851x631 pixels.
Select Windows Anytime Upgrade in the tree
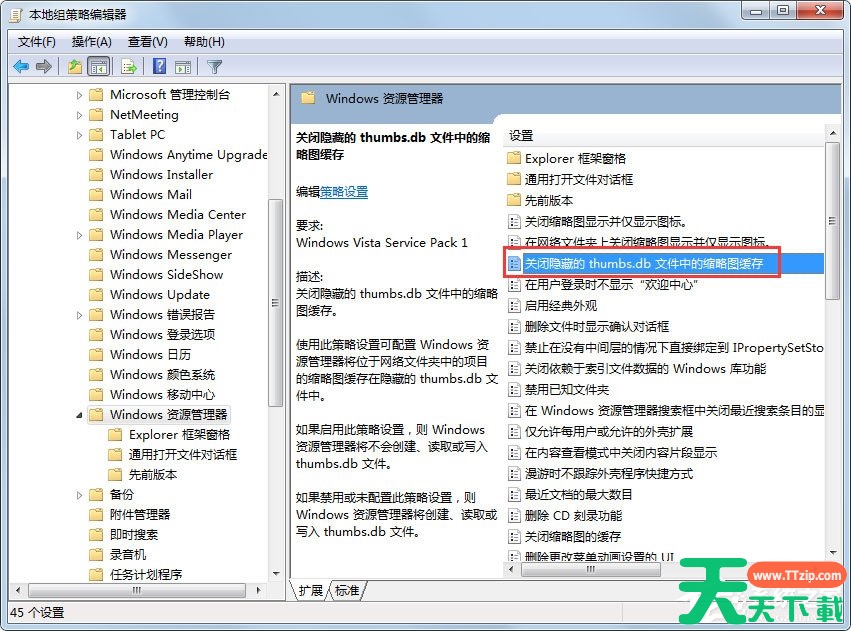point(188,155)
